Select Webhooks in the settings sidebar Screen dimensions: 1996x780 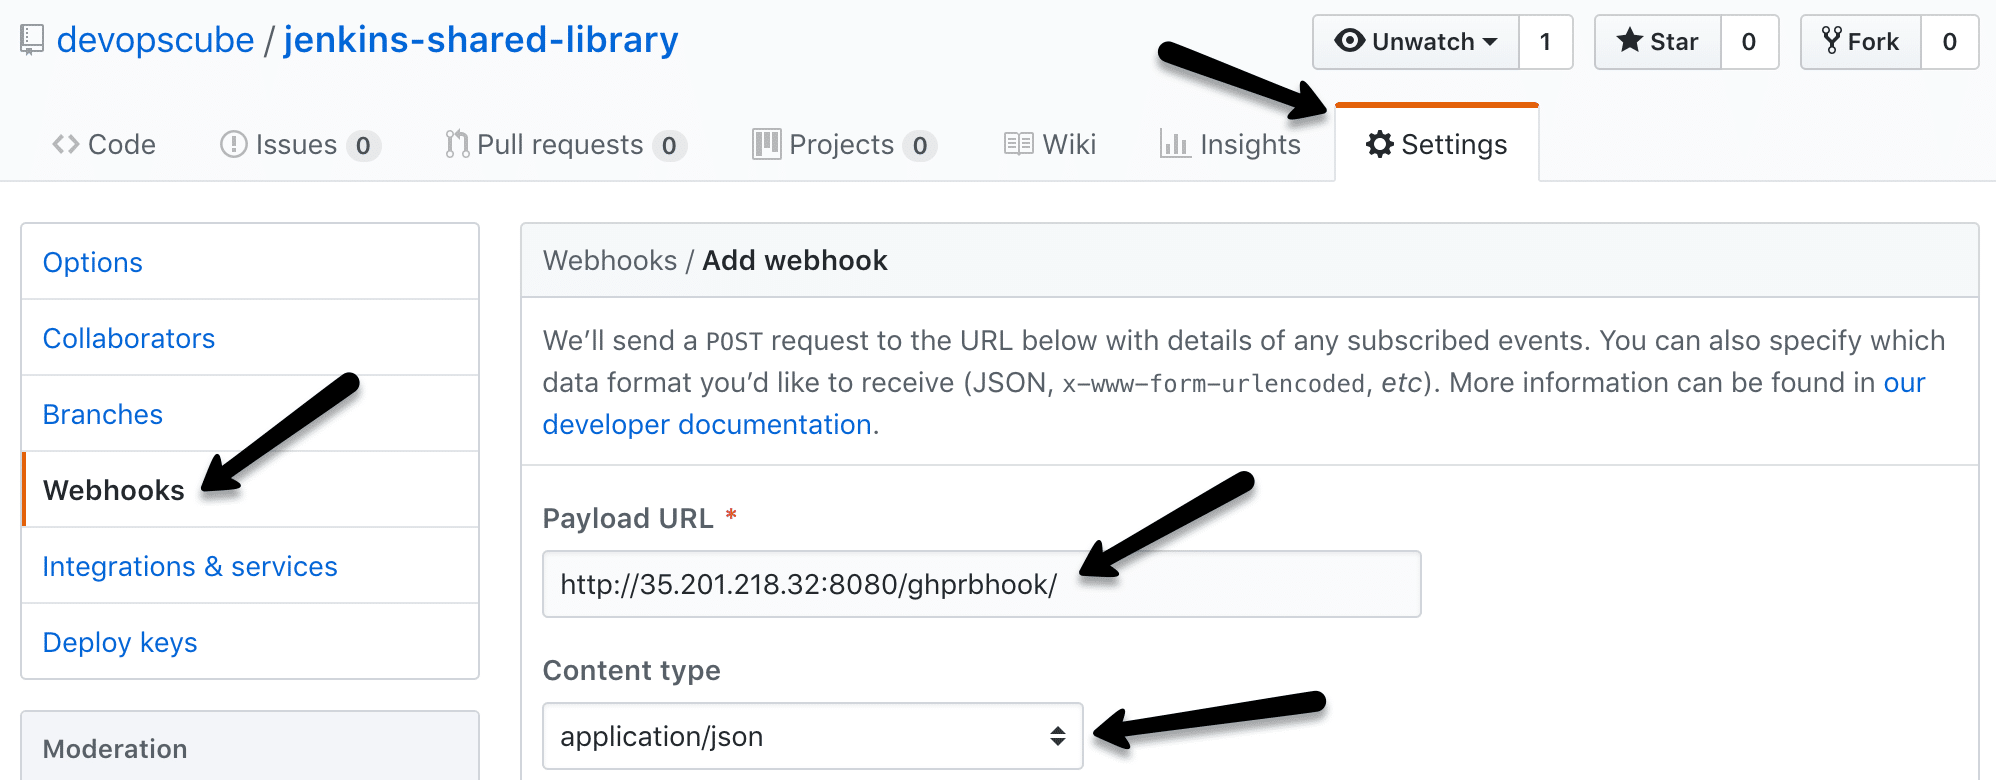tap(250, 490)
